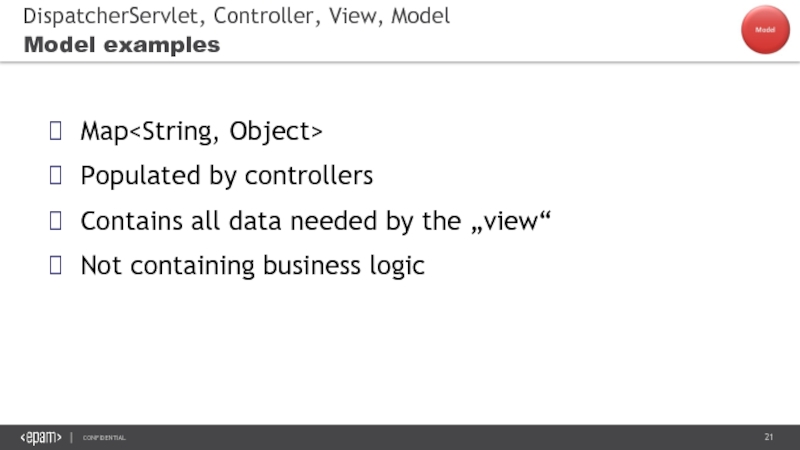Click bullet marker before Contains all data

(57, 221)
